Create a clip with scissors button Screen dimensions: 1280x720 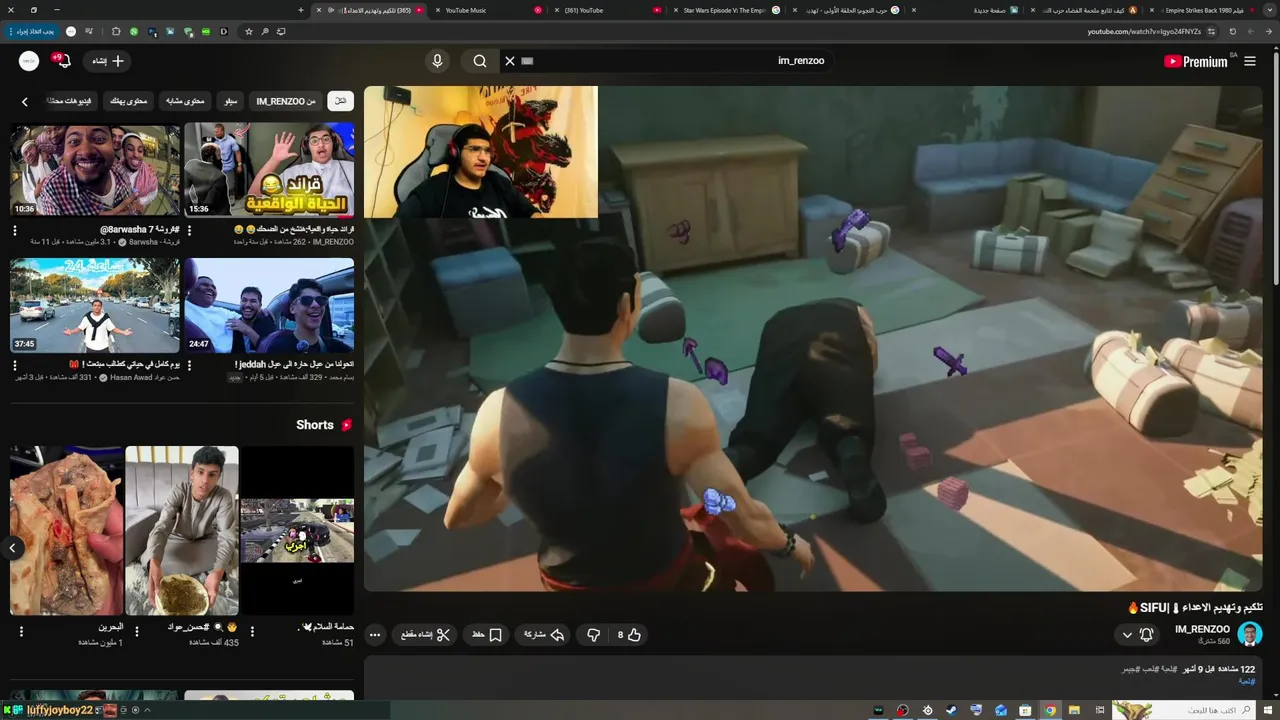pyautogui.click(x=424, y=635)
